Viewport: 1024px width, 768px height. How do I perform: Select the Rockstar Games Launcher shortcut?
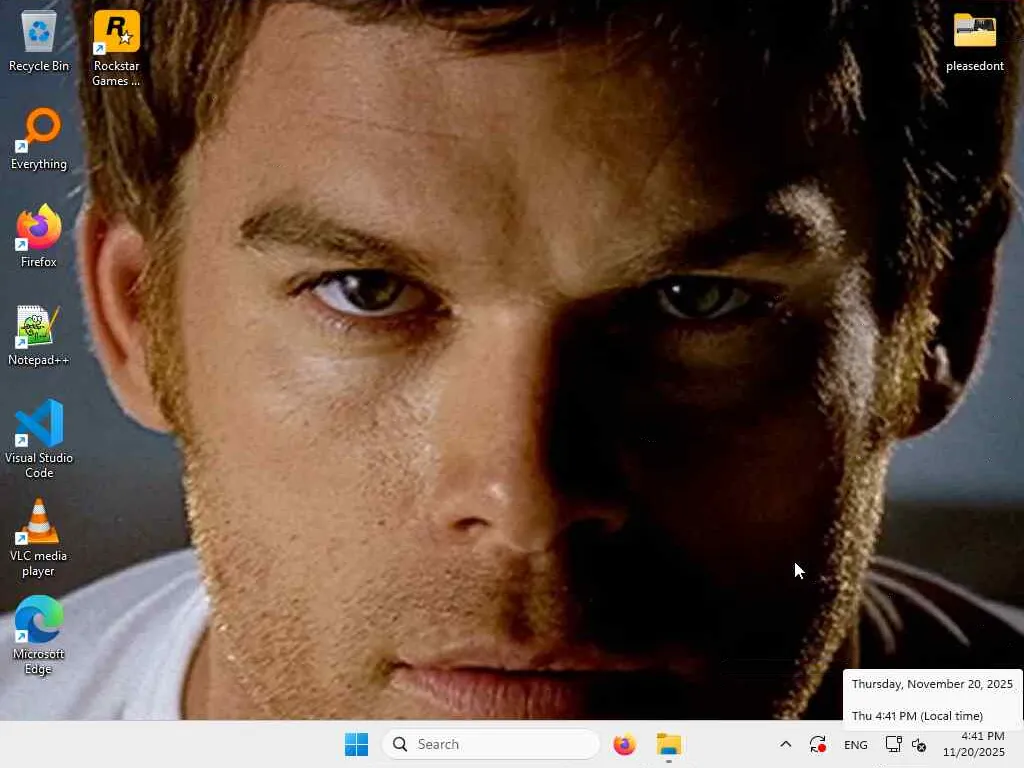point(116,48)
